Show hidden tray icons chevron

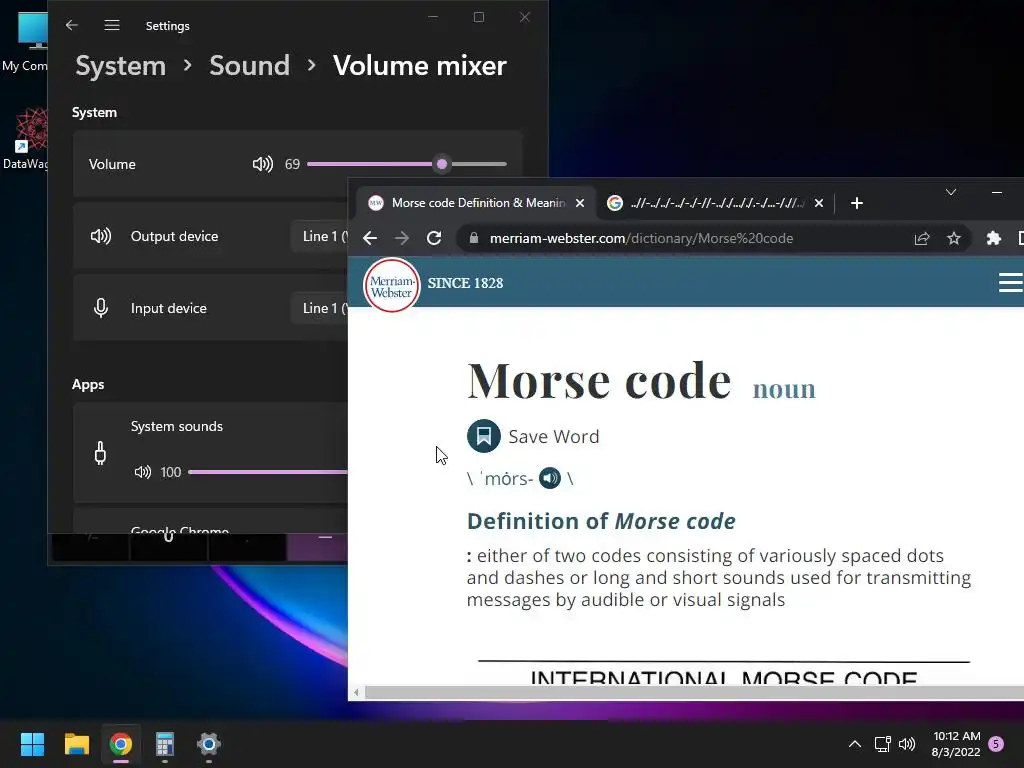pos(854,744)
